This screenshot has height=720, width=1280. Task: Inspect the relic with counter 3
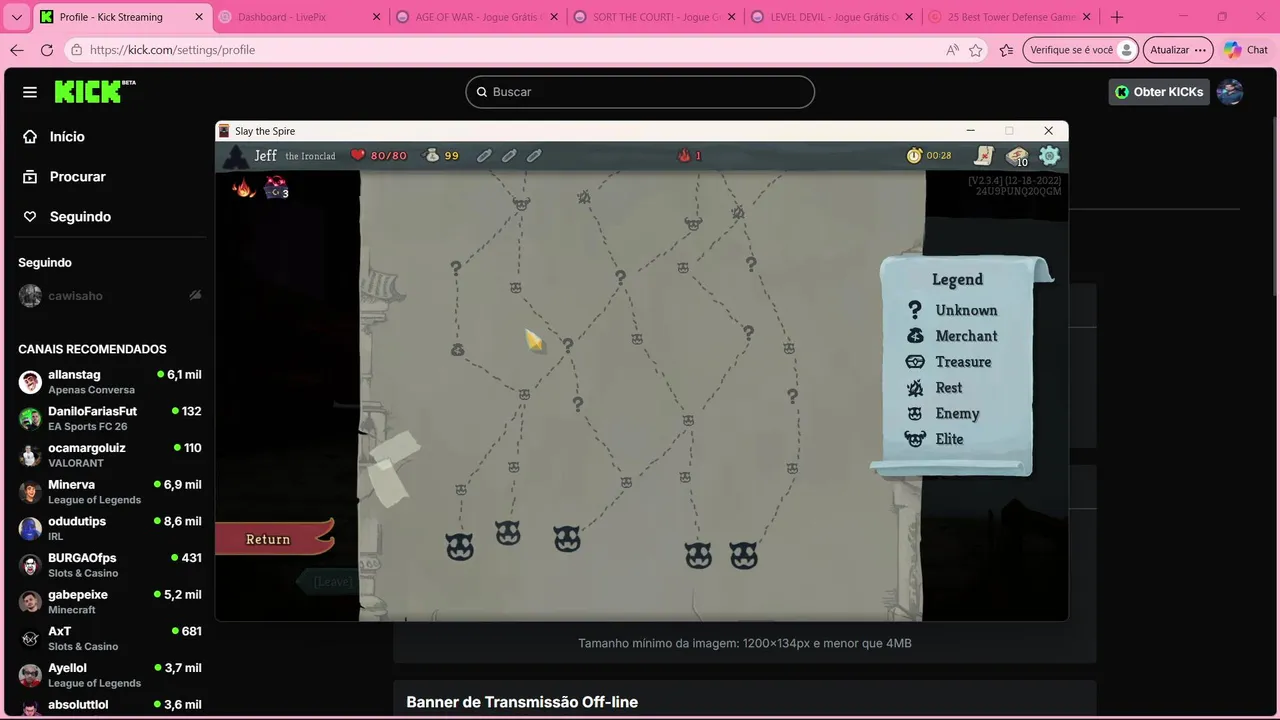pos(276,187)
